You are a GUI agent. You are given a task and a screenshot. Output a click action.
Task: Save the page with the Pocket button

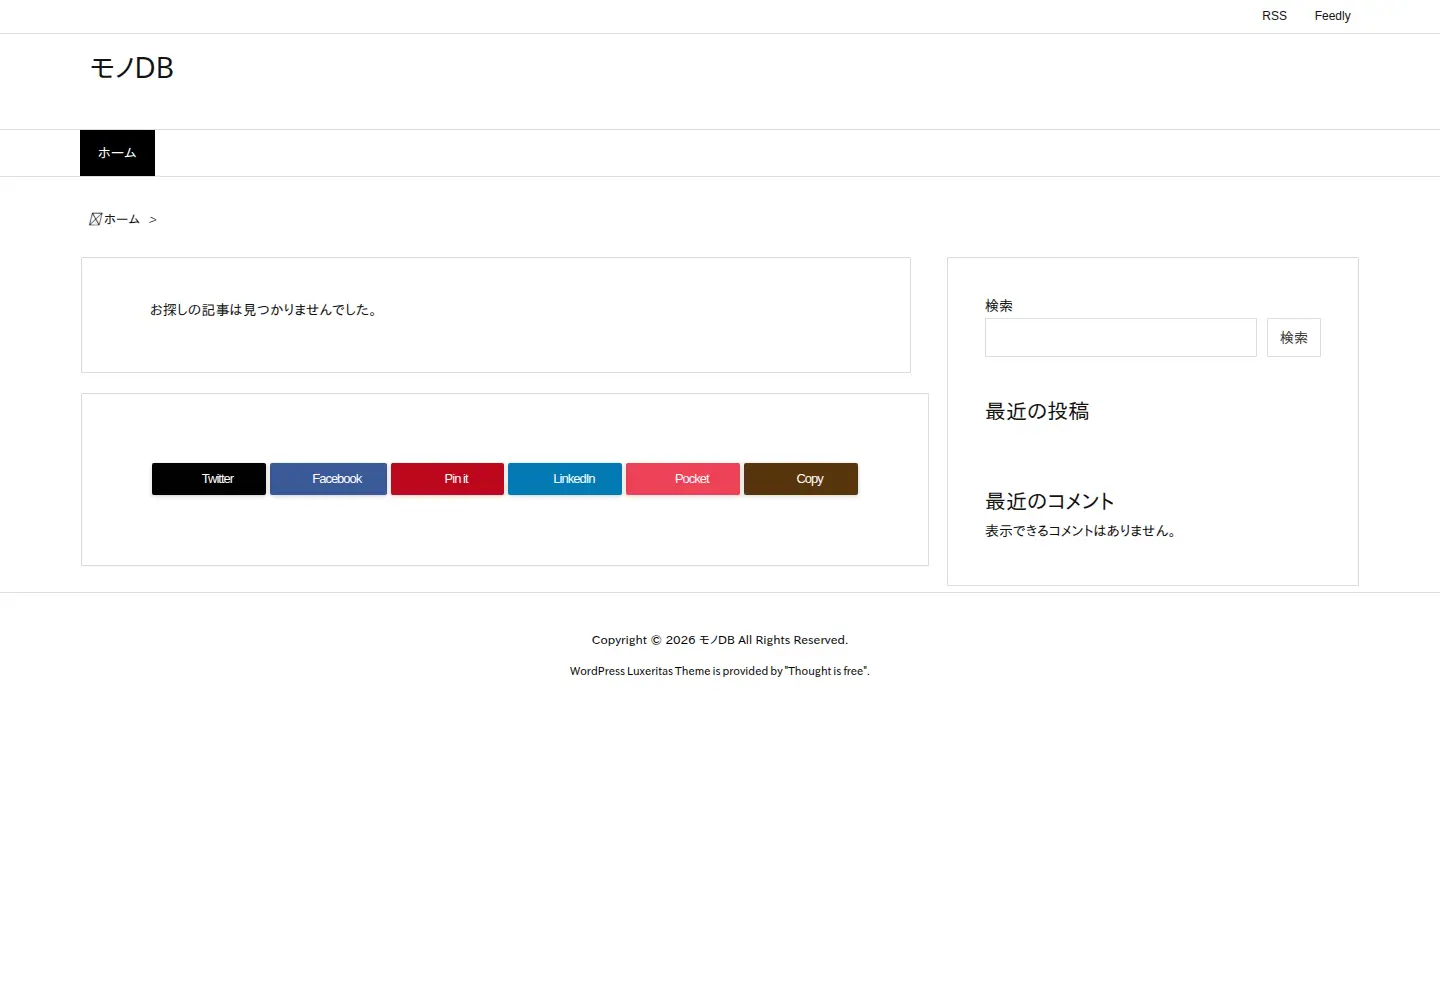pyautogui.click(x=683, y=479)
